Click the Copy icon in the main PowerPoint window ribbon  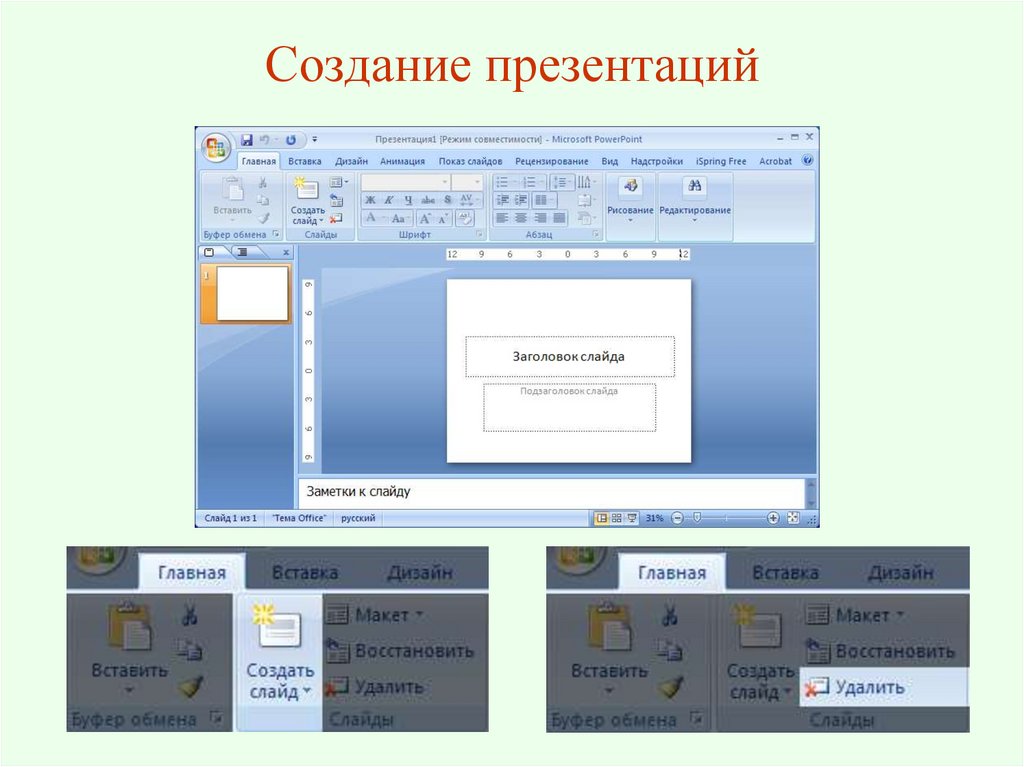263,200
